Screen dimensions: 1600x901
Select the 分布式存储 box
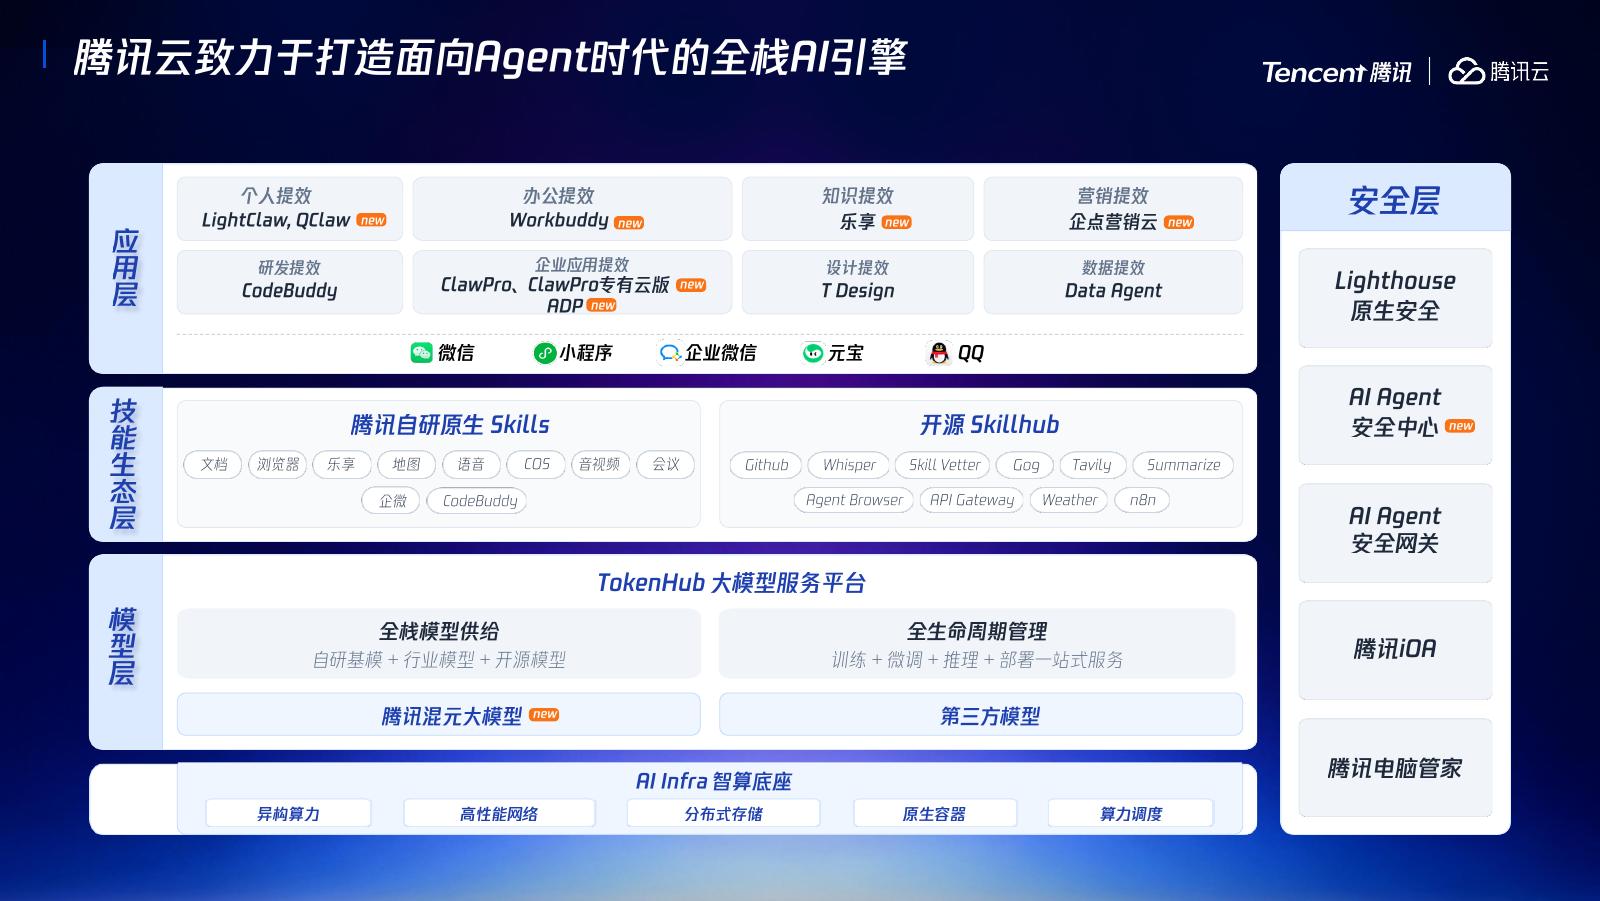tap(723, 813)
